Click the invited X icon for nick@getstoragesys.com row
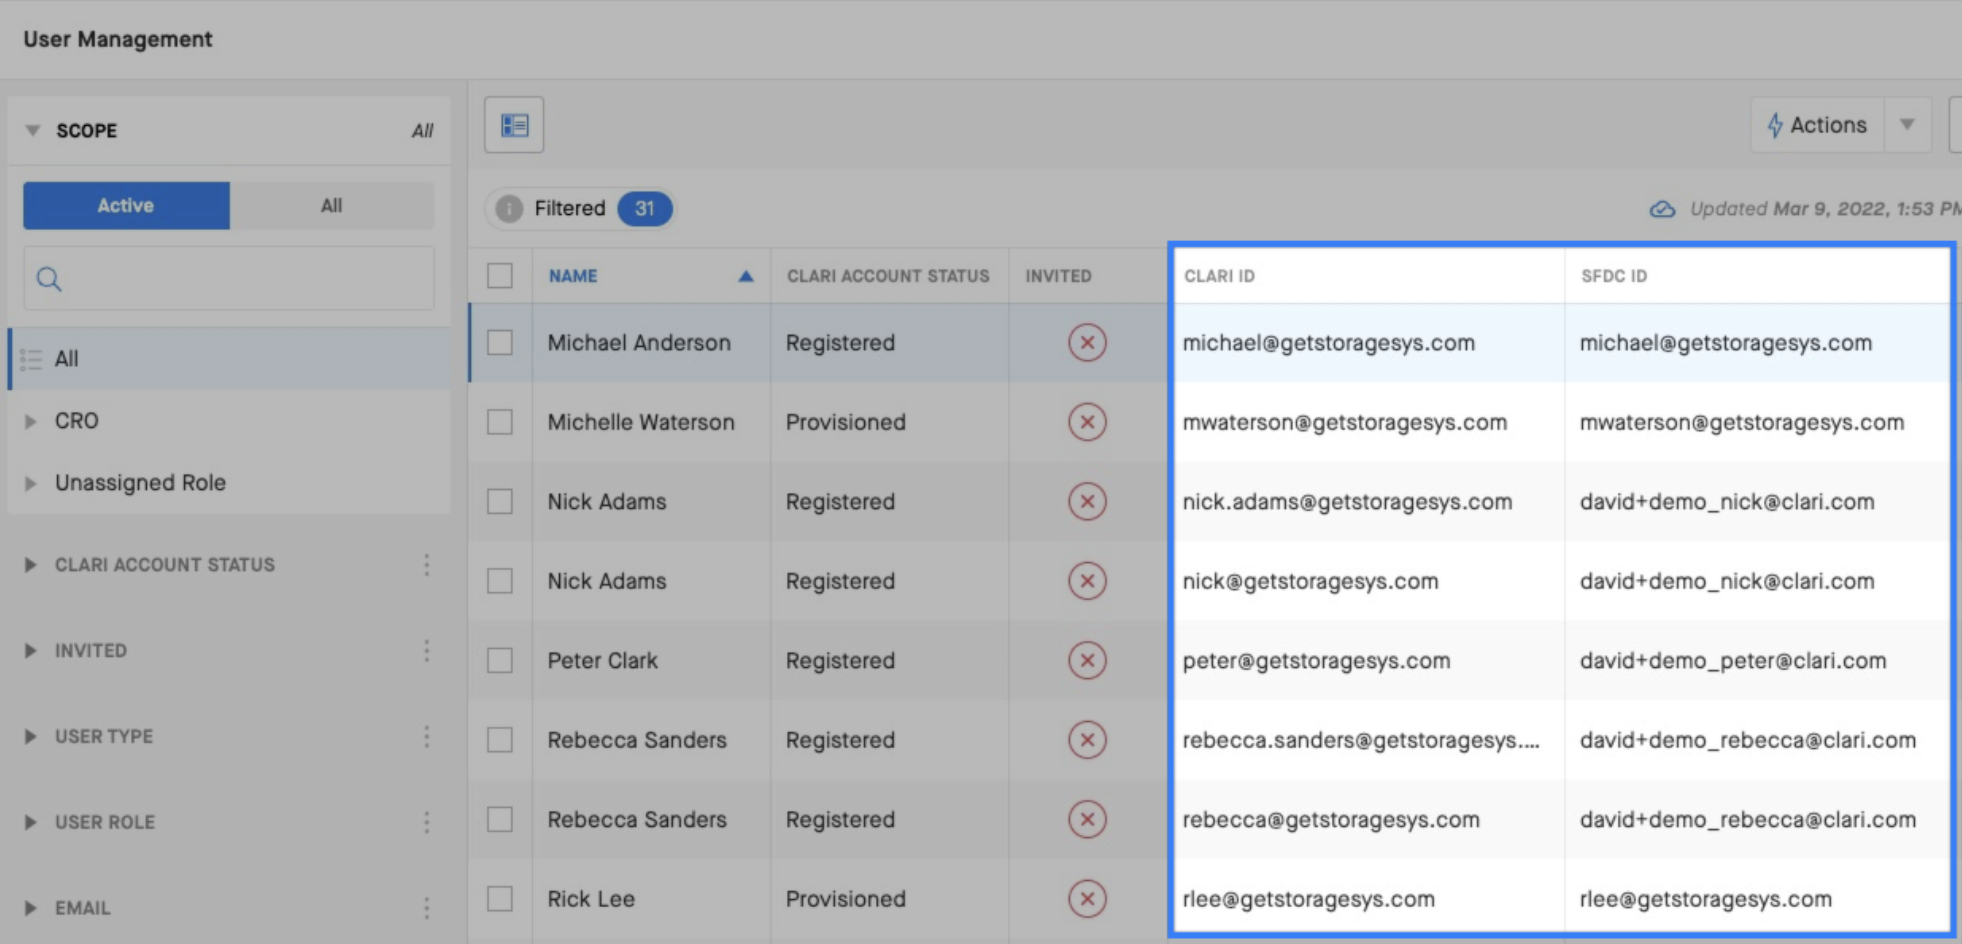The image size is (1962, 944). pos(1087,581)
